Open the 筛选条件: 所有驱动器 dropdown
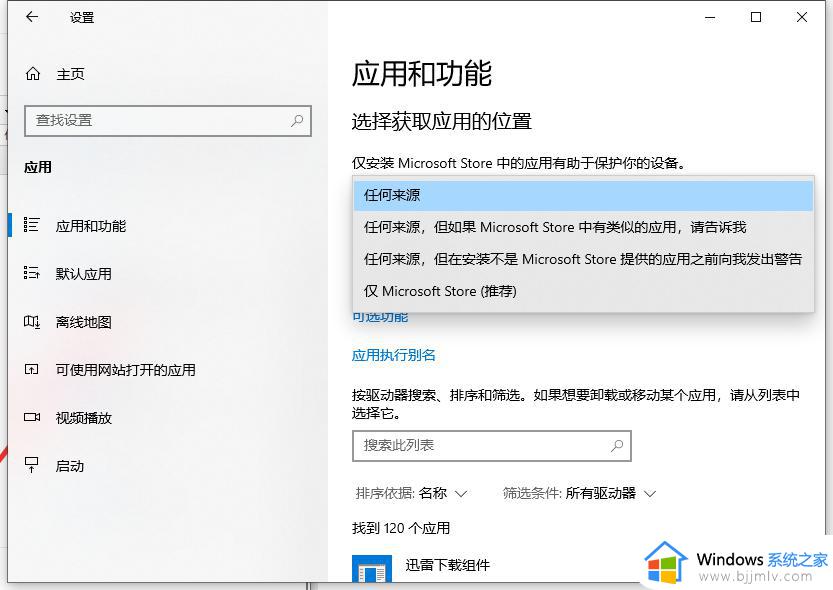Image resolution: width=833 pixels, height=590 pixels. (x=580, y=493)
